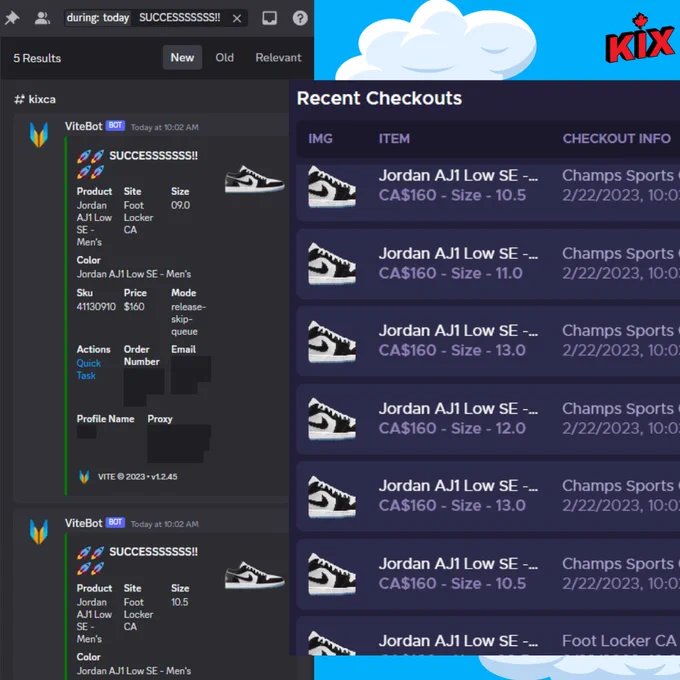The image size is (680, 680).
Task: Click the Quick Task link
Action: pos(88,369)
